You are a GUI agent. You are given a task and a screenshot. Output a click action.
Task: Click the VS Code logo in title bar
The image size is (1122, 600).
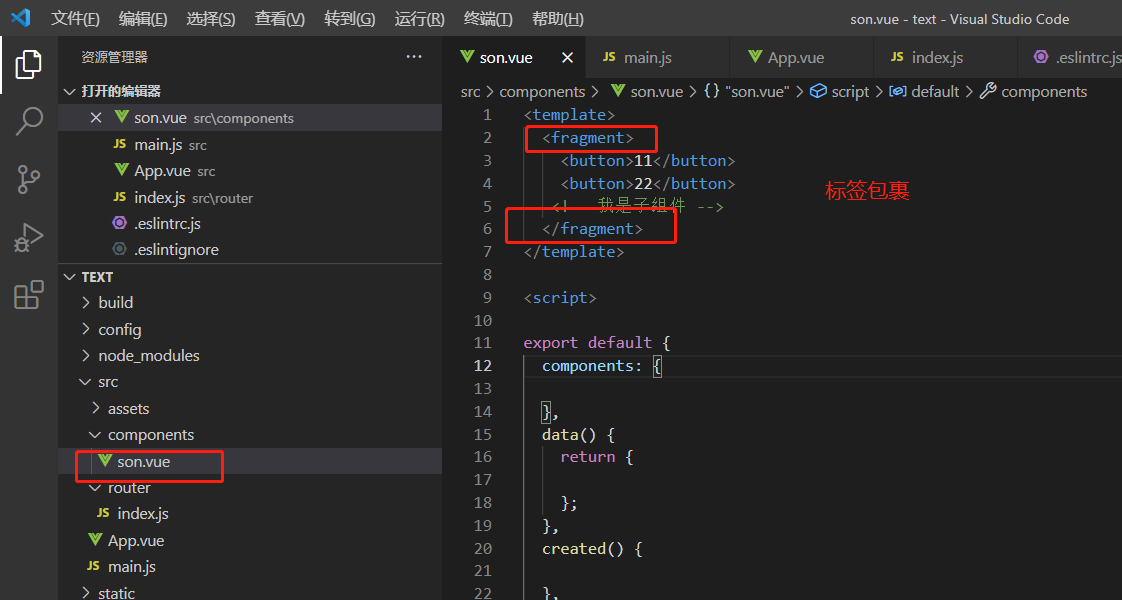(21, 17)
